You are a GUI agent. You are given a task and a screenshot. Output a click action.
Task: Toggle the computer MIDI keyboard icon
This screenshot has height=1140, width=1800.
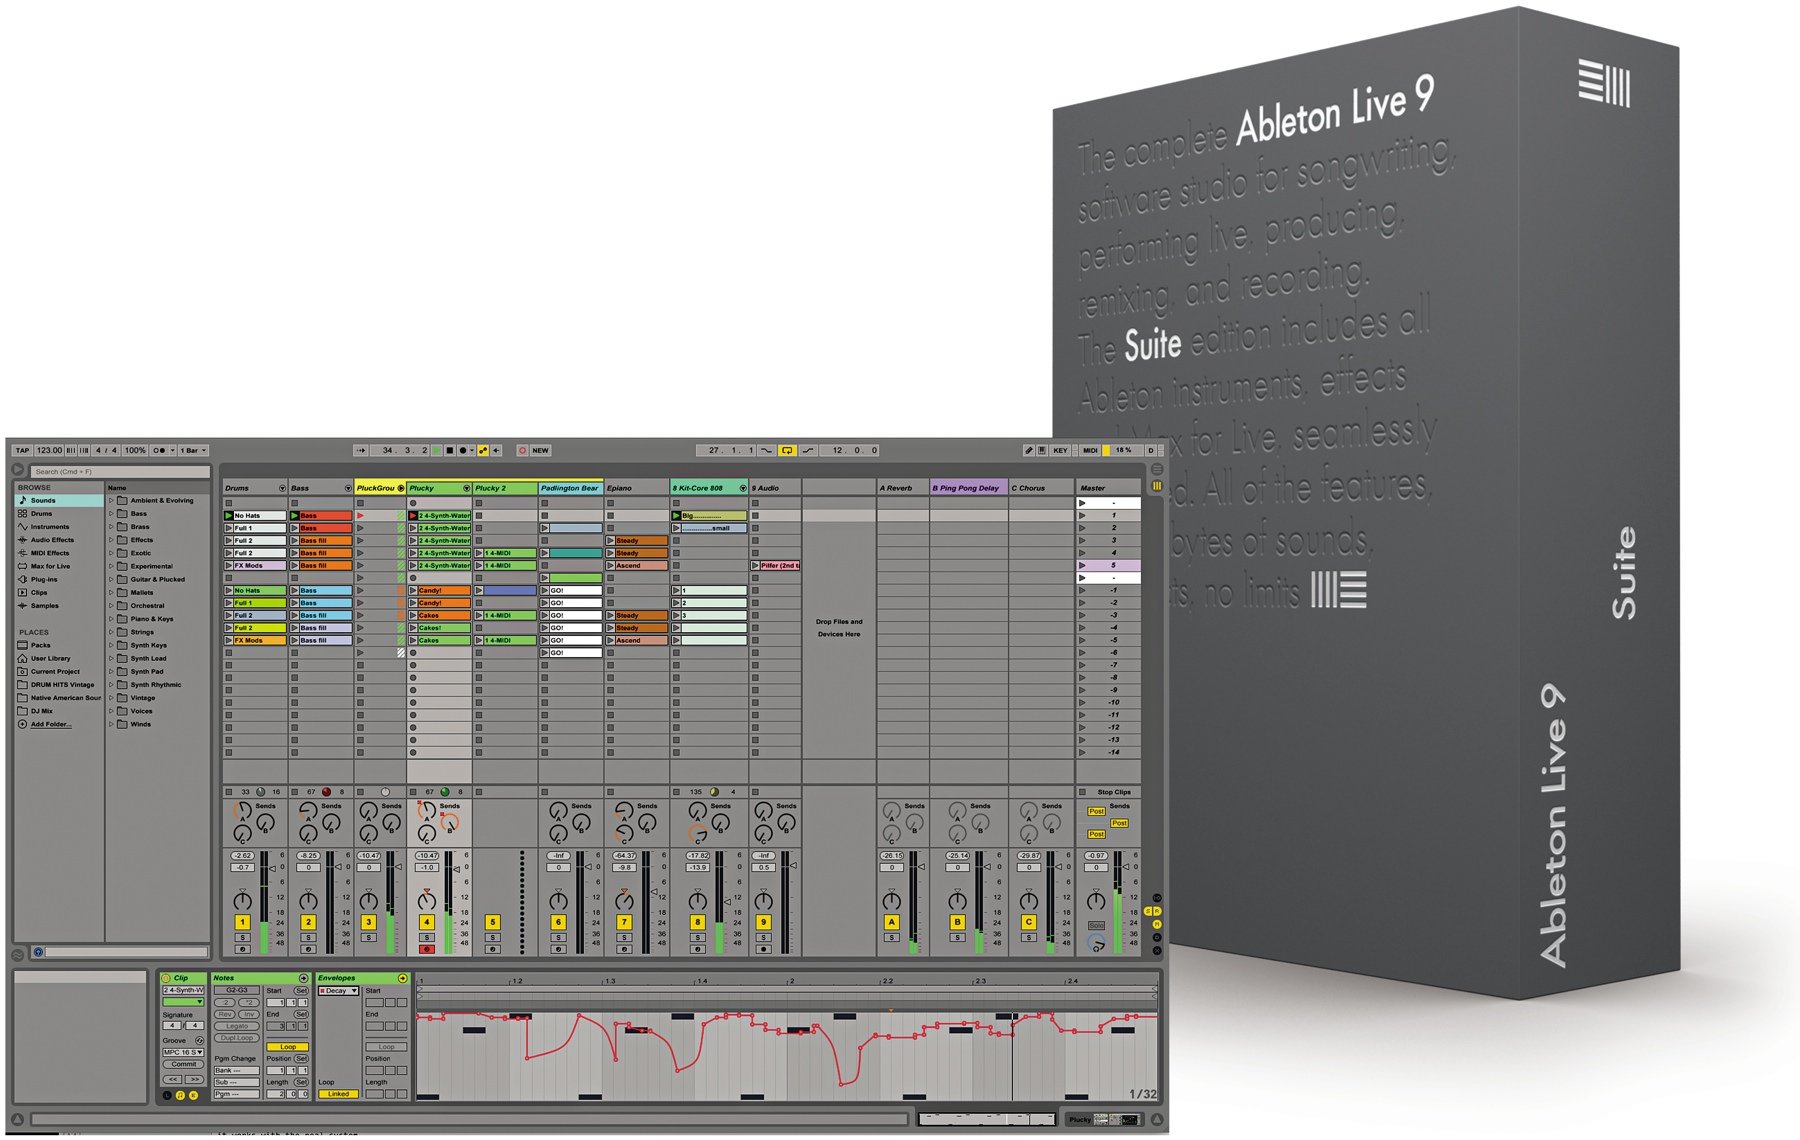click(1041, 451)
